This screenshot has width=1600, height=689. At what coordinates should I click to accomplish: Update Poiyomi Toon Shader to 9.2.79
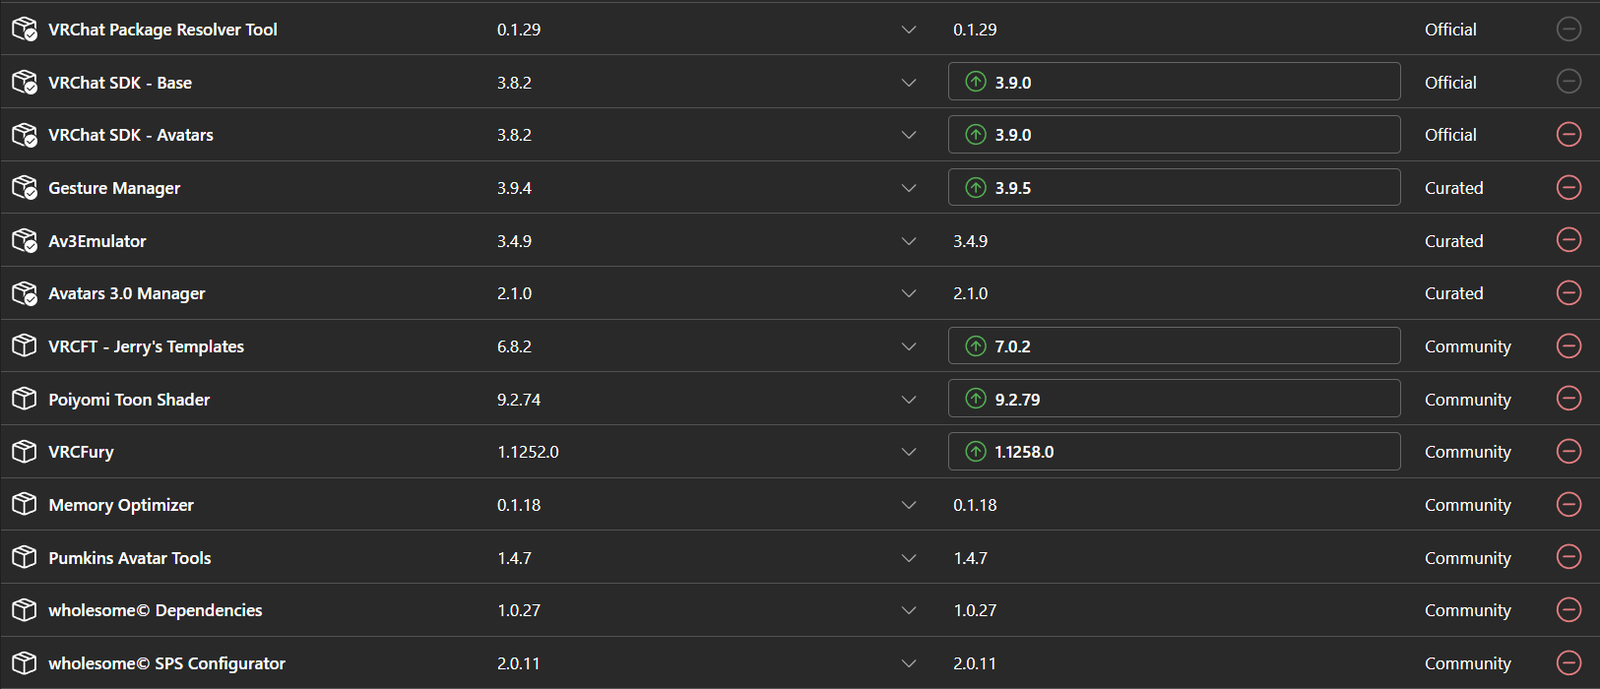pyautogui.click(x=1173, y=399)
